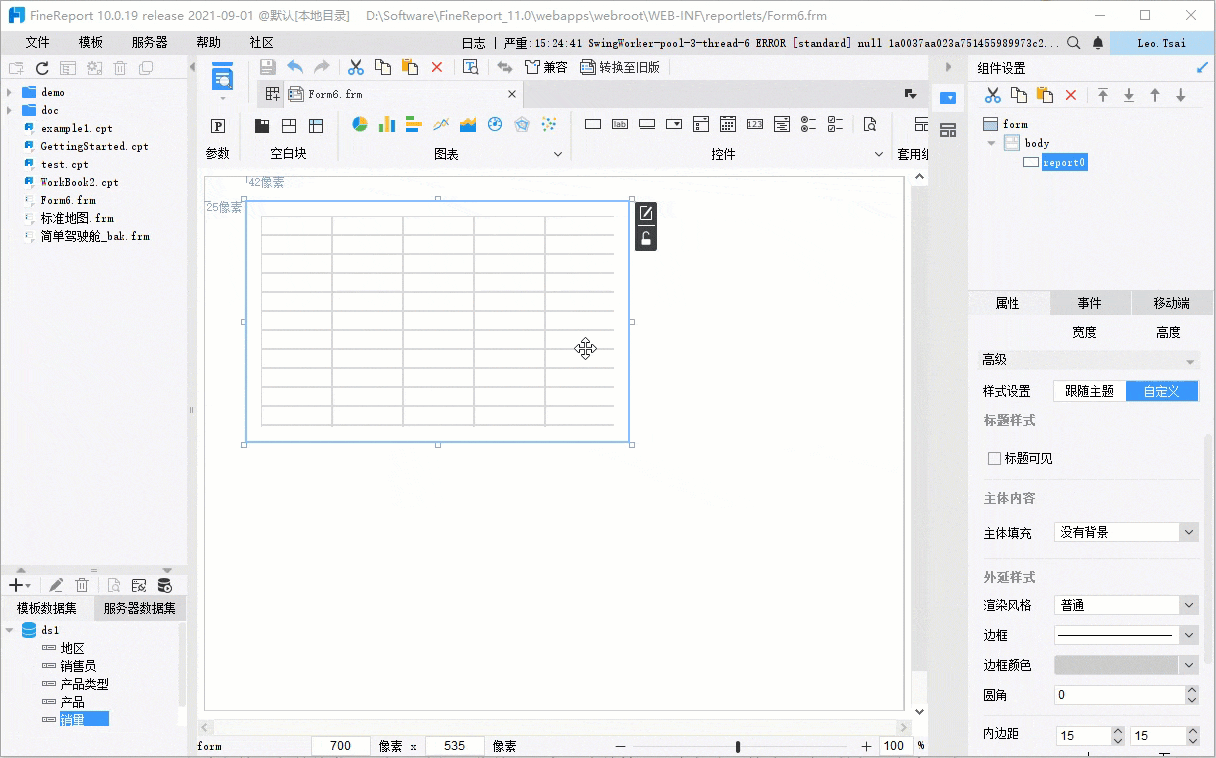Click the form width input field
The width and height of the screenshot is (1216, 758).
point(340,746)
